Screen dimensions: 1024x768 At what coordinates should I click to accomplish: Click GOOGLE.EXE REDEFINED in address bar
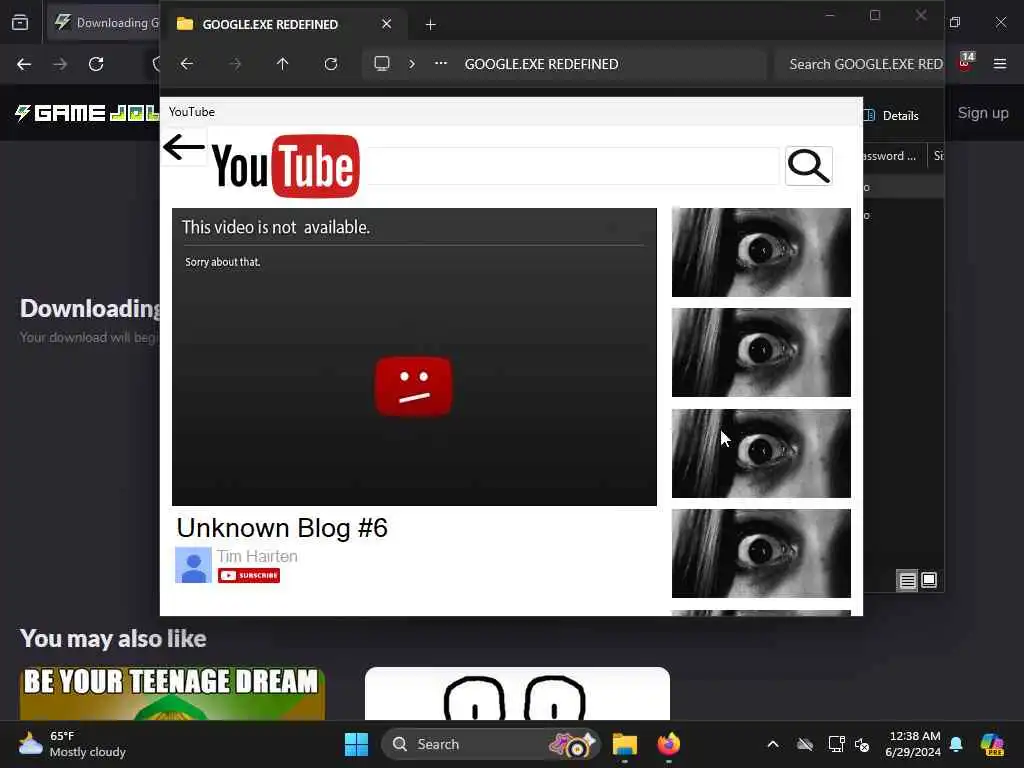pyautogui.click(x=541, y=64)
